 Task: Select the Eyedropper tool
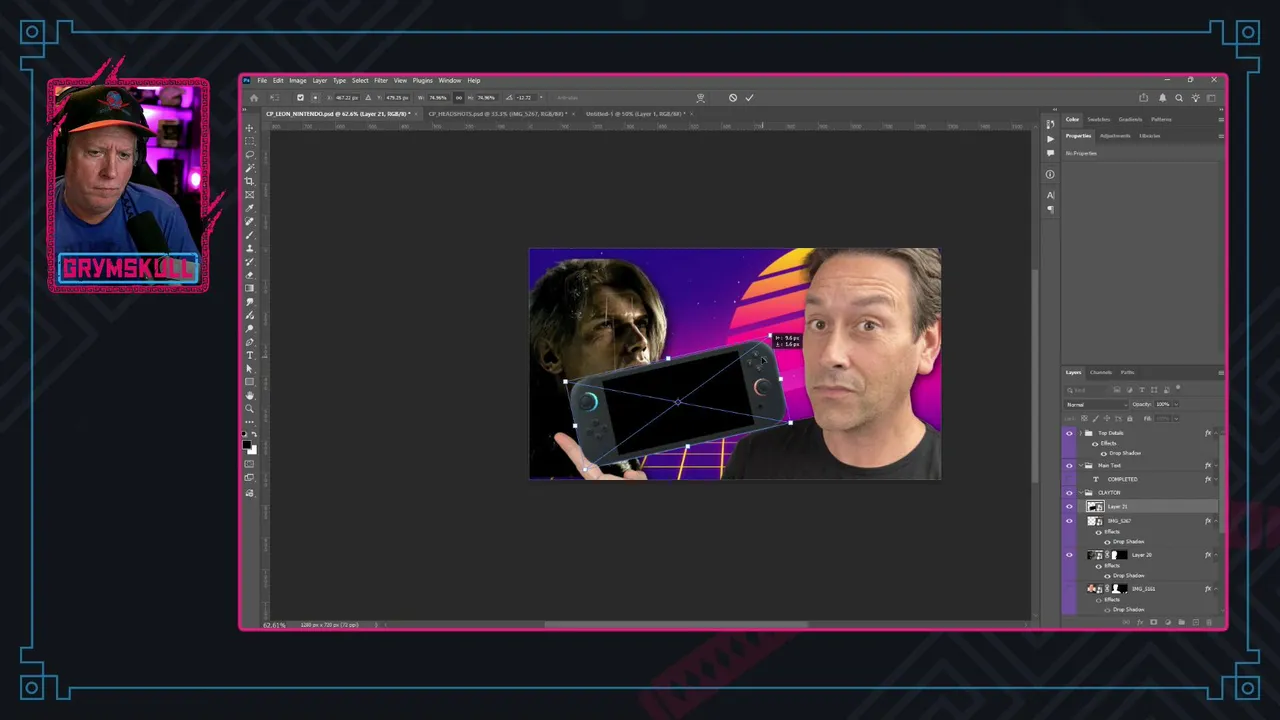pos(248,208)
